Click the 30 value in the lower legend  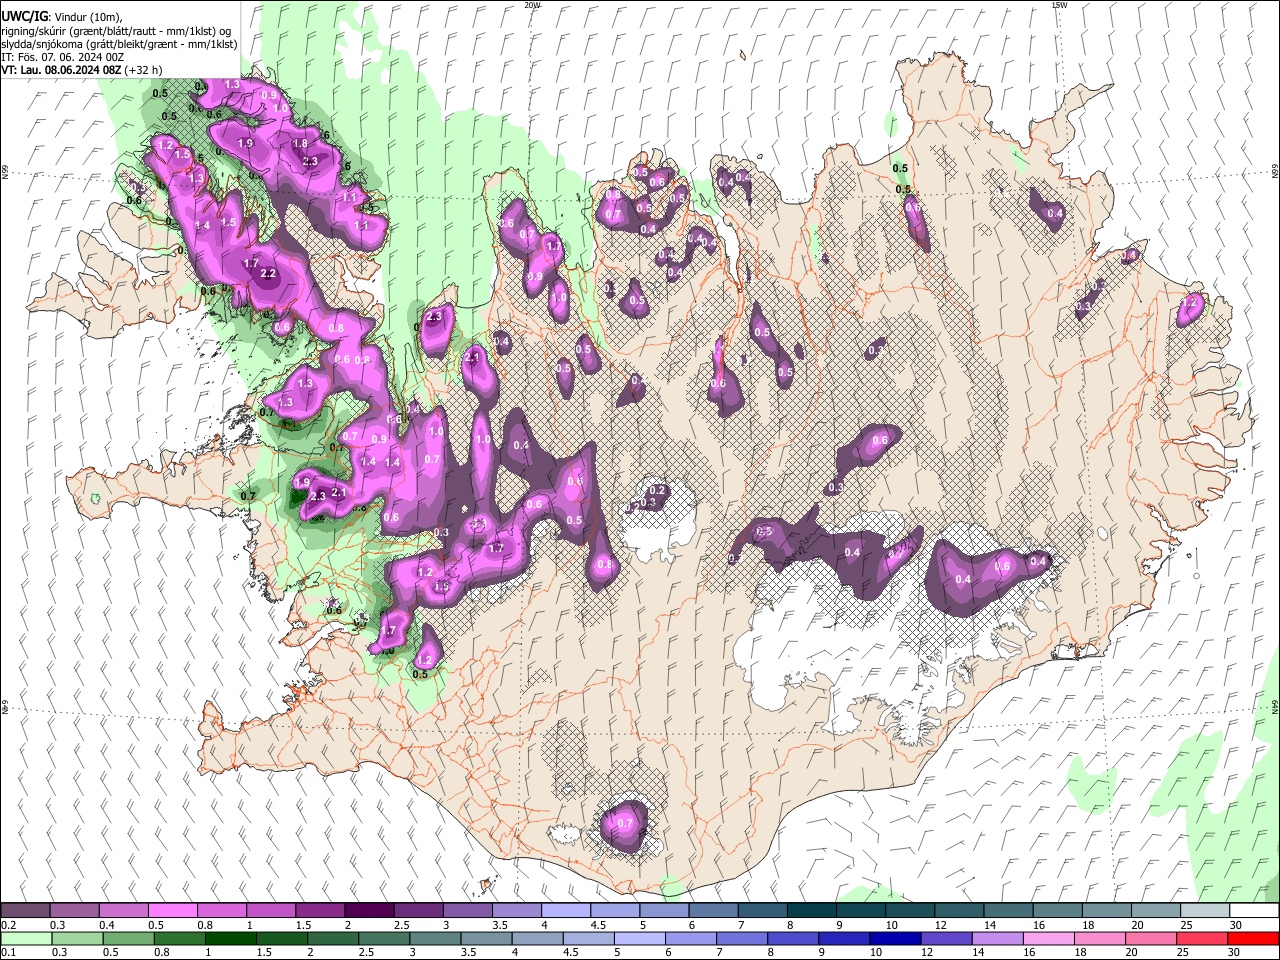1233,952
